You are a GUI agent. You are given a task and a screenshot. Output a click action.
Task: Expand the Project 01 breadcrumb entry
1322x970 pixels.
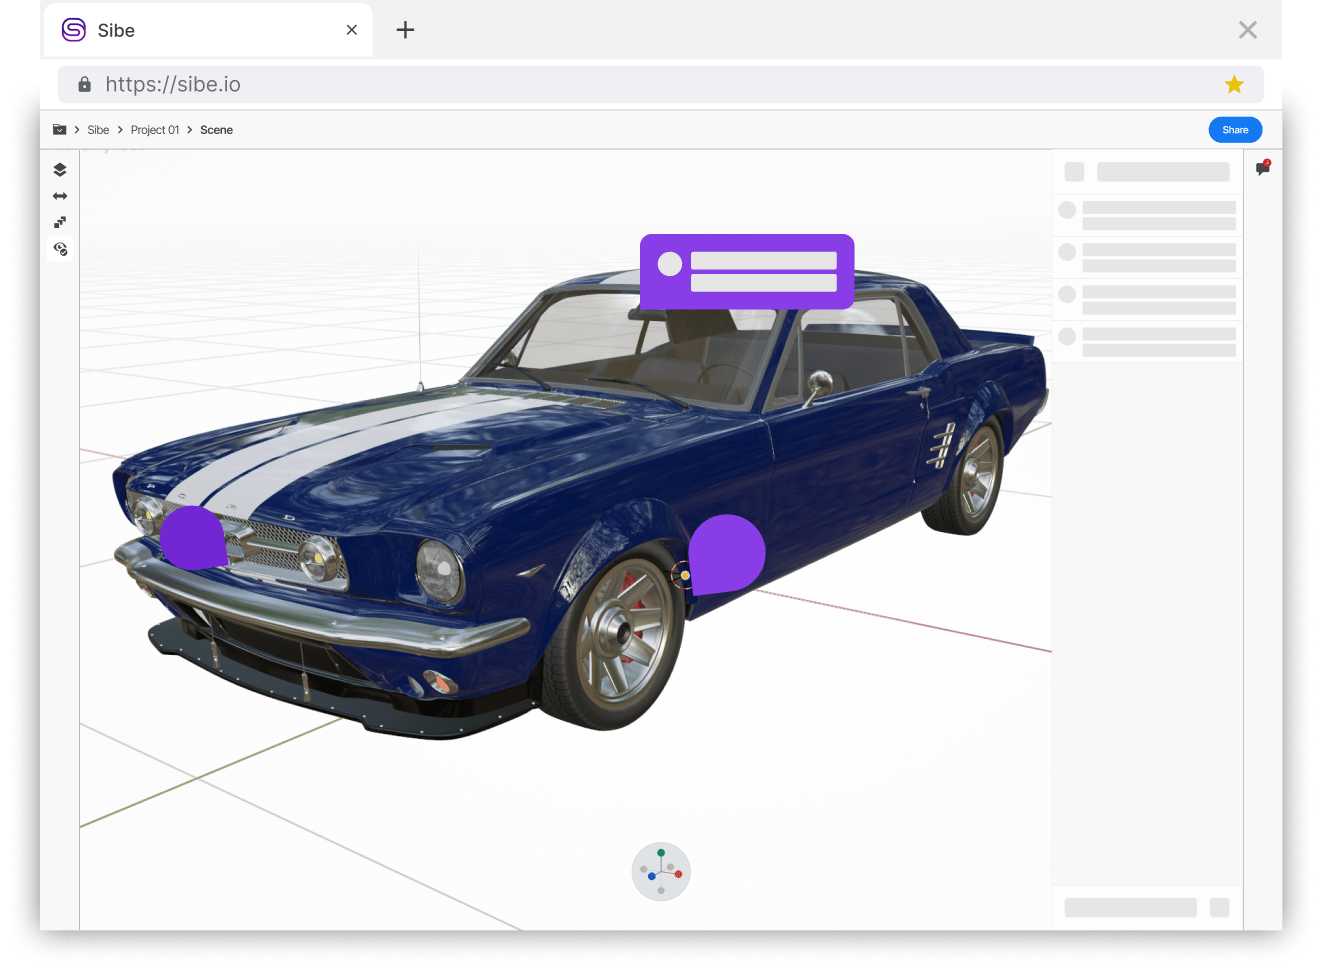[x=155, y=130]
